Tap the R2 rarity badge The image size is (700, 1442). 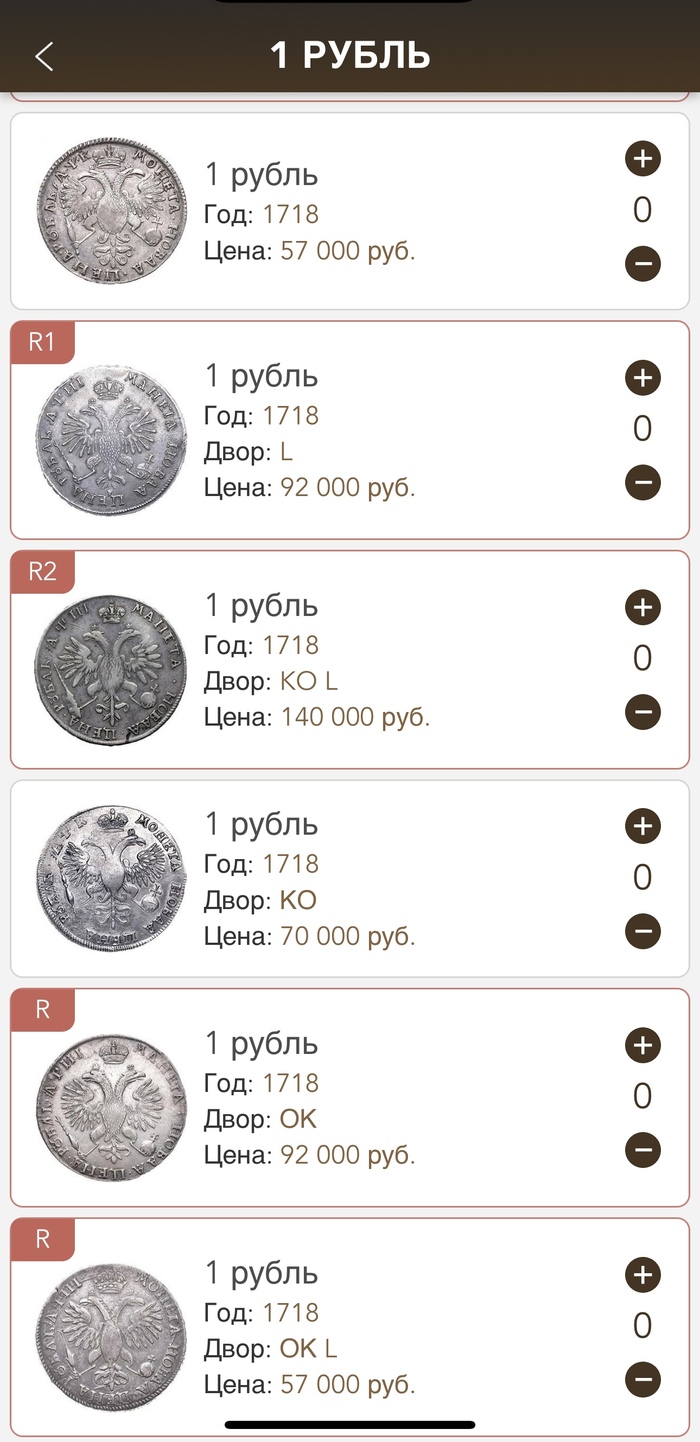click(x=42, y=572)
